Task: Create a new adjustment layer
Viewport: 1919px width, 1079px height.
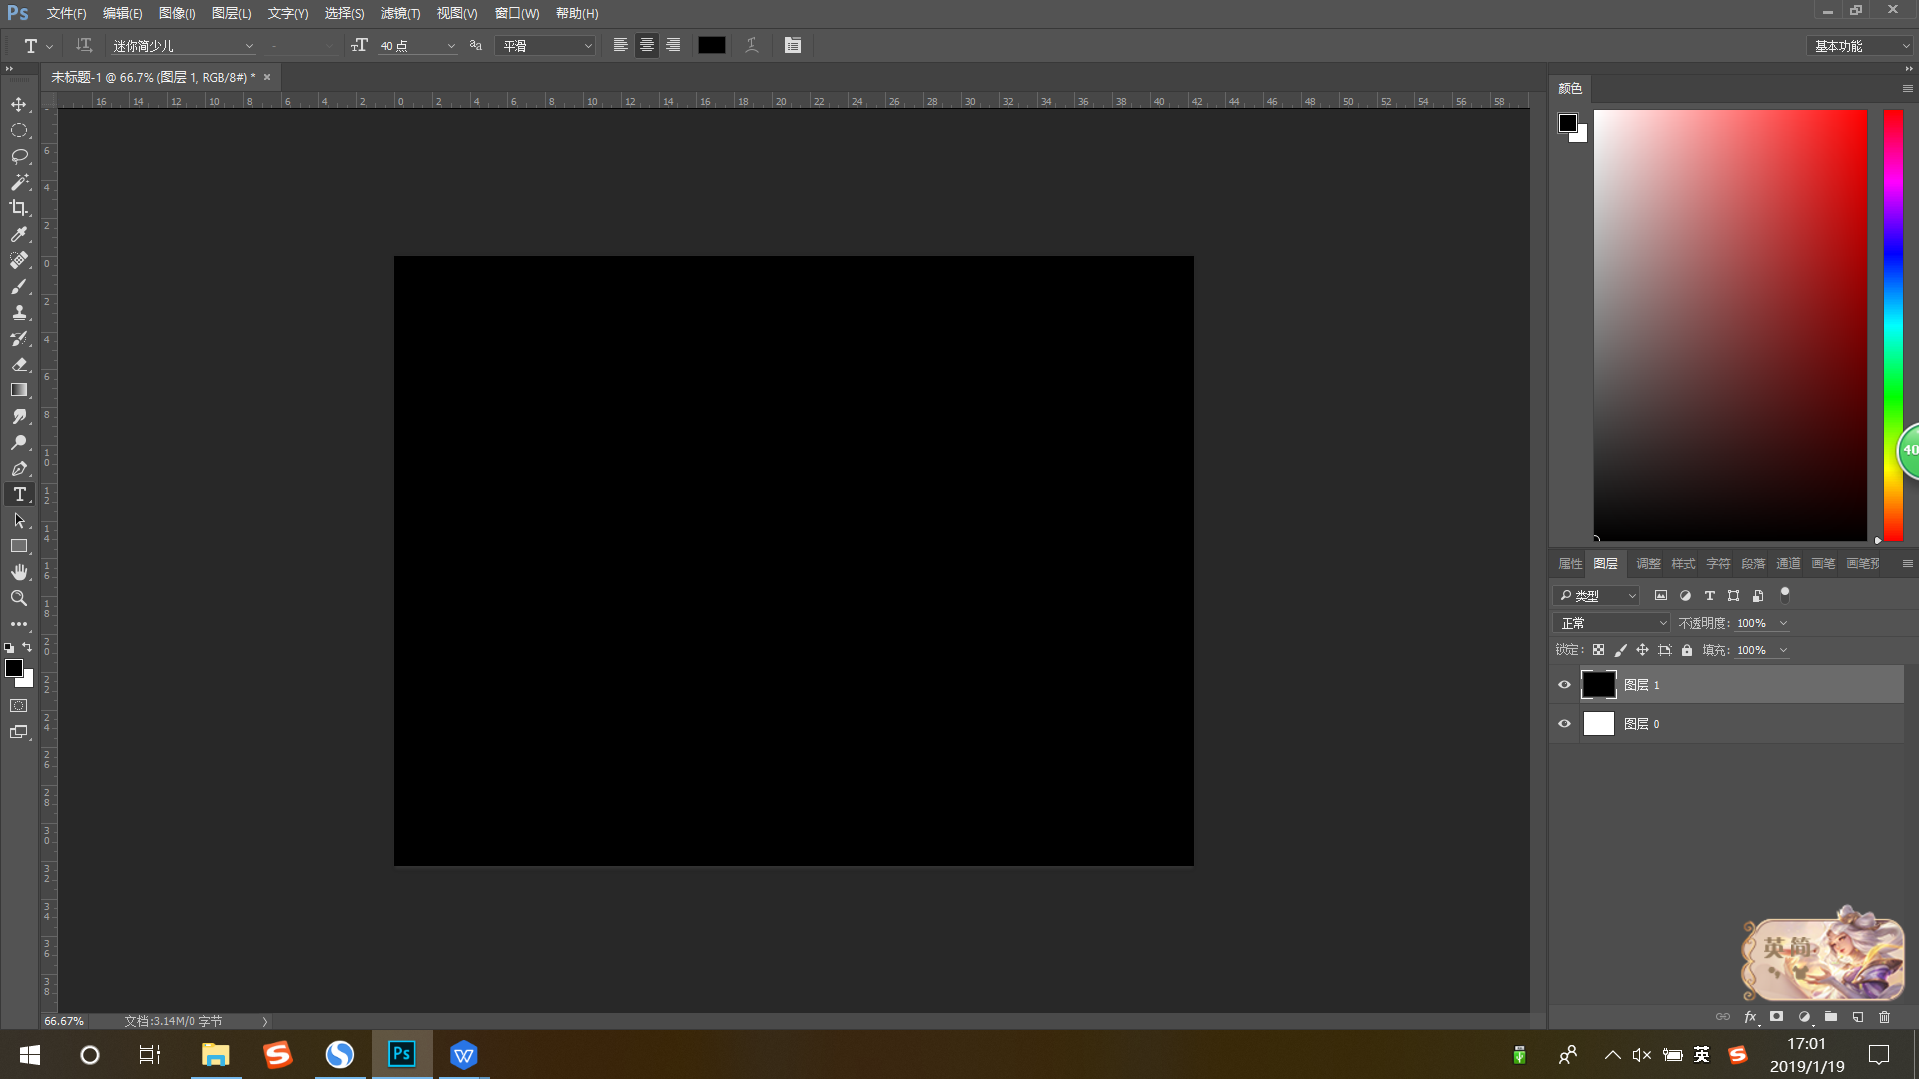Action: point(1804,1017)
